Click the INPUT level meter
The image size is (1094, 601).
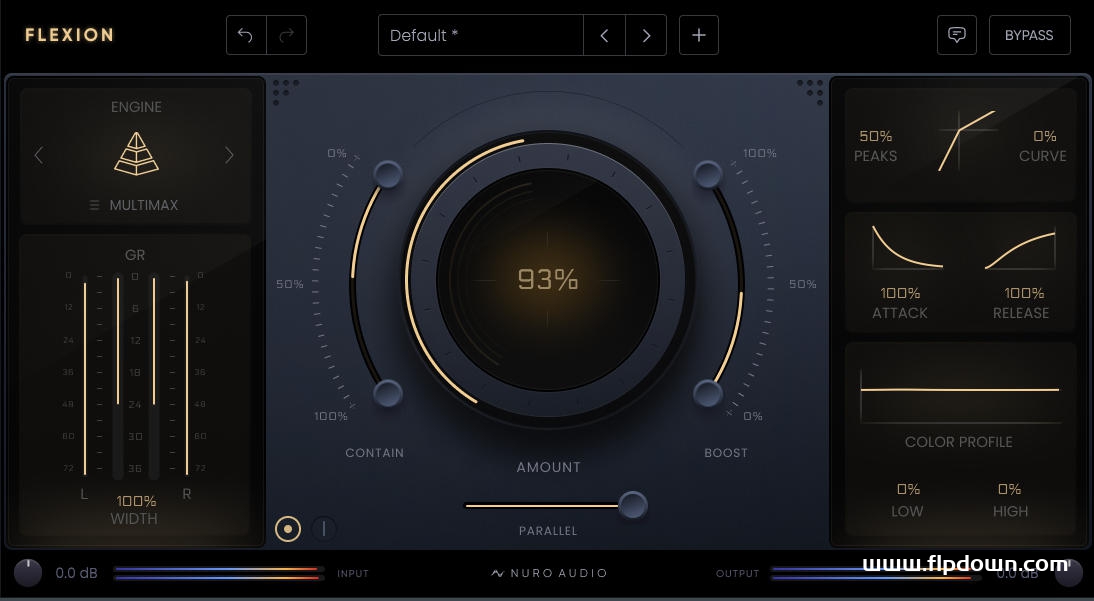[218, 573]
